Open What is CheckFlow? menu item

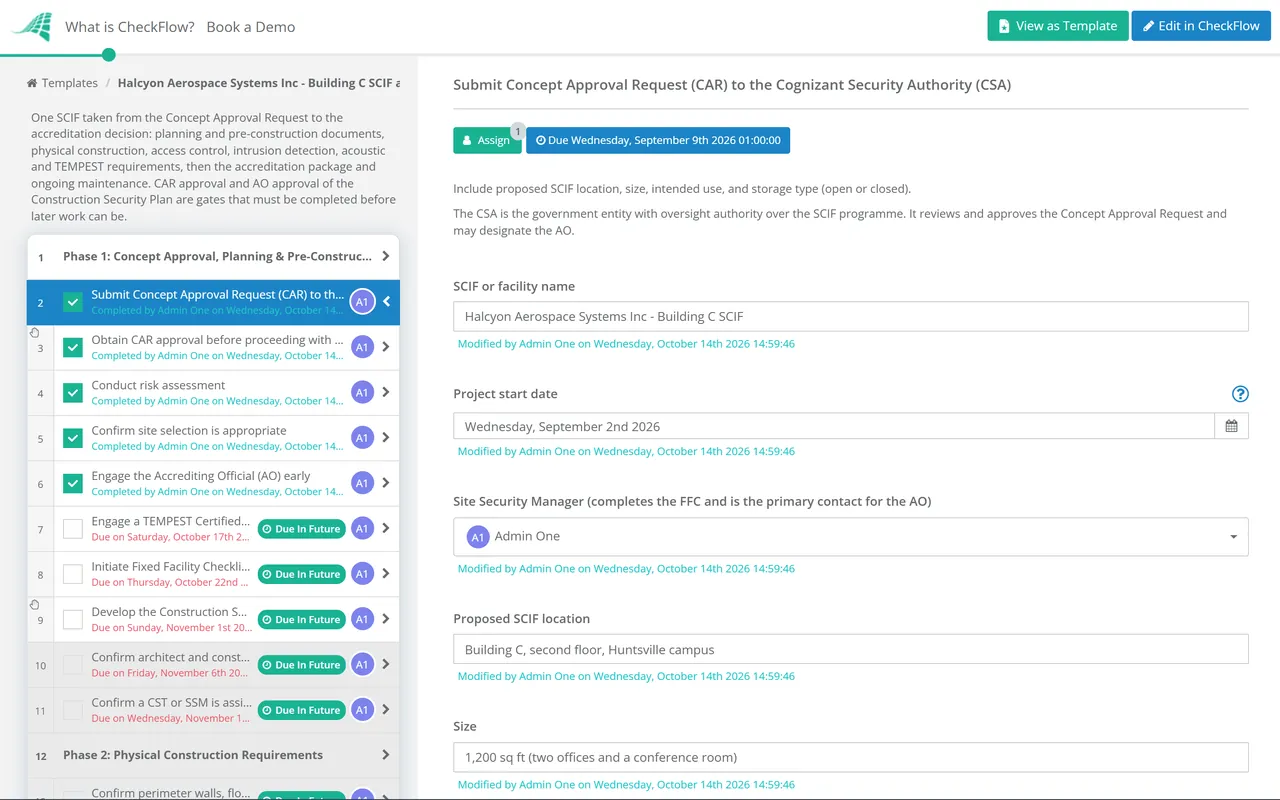pos(130,27)
